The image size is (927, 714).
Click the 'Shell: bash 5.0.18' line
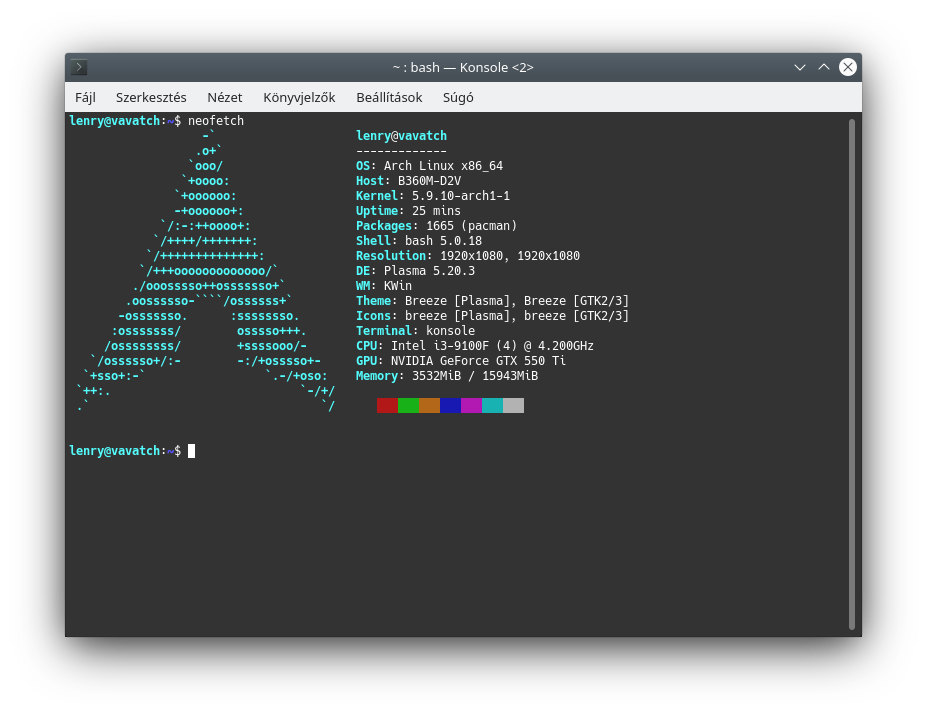click(x=419, y=241)
